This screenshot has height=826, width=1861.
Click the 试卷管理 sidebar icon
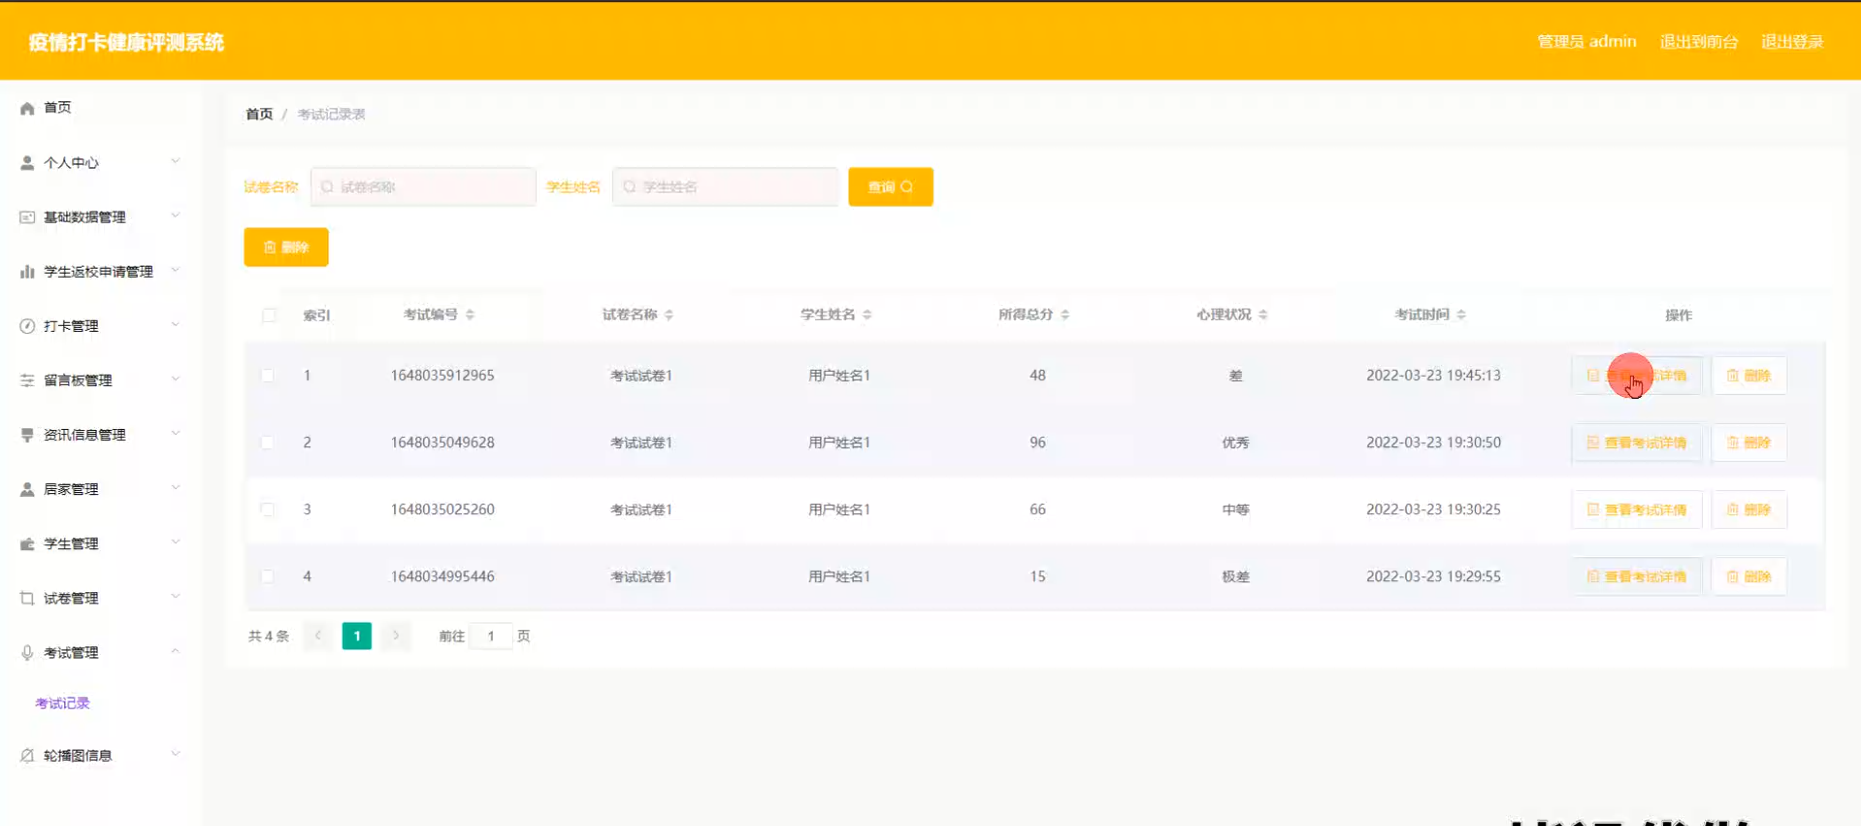pos(27,598)
